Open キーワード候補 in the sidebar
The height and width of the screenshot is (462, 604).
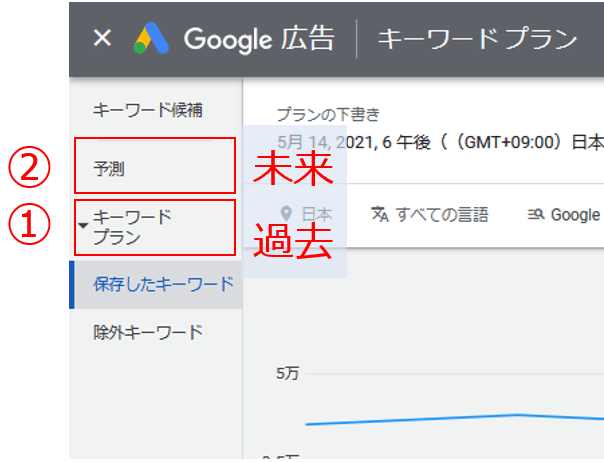pos(148,110)
